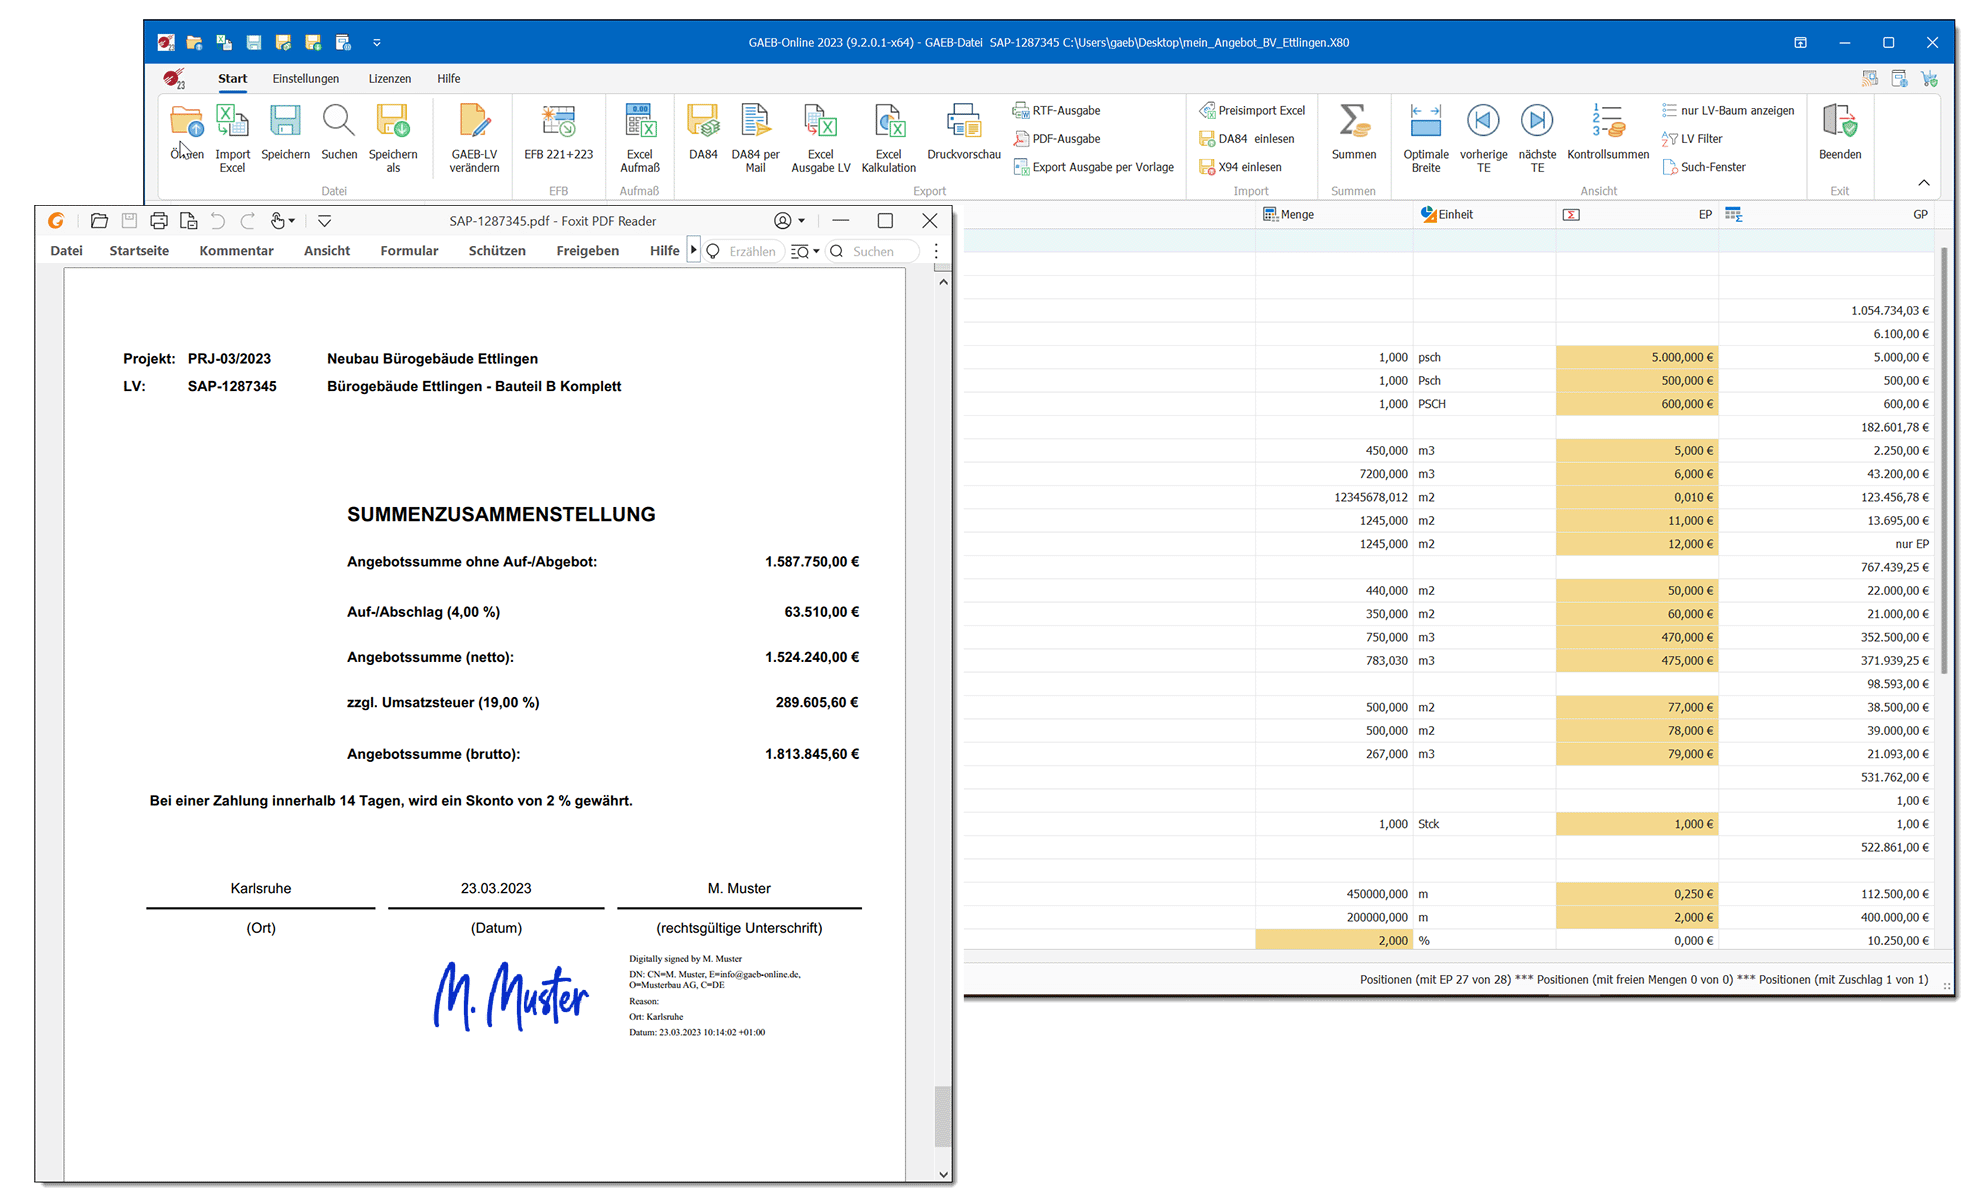The width and height of the screenshot is (1980, 1193).
Task: Click the DA84 per Mail icon
Action: pyautogui.click(x=755, y=124)
